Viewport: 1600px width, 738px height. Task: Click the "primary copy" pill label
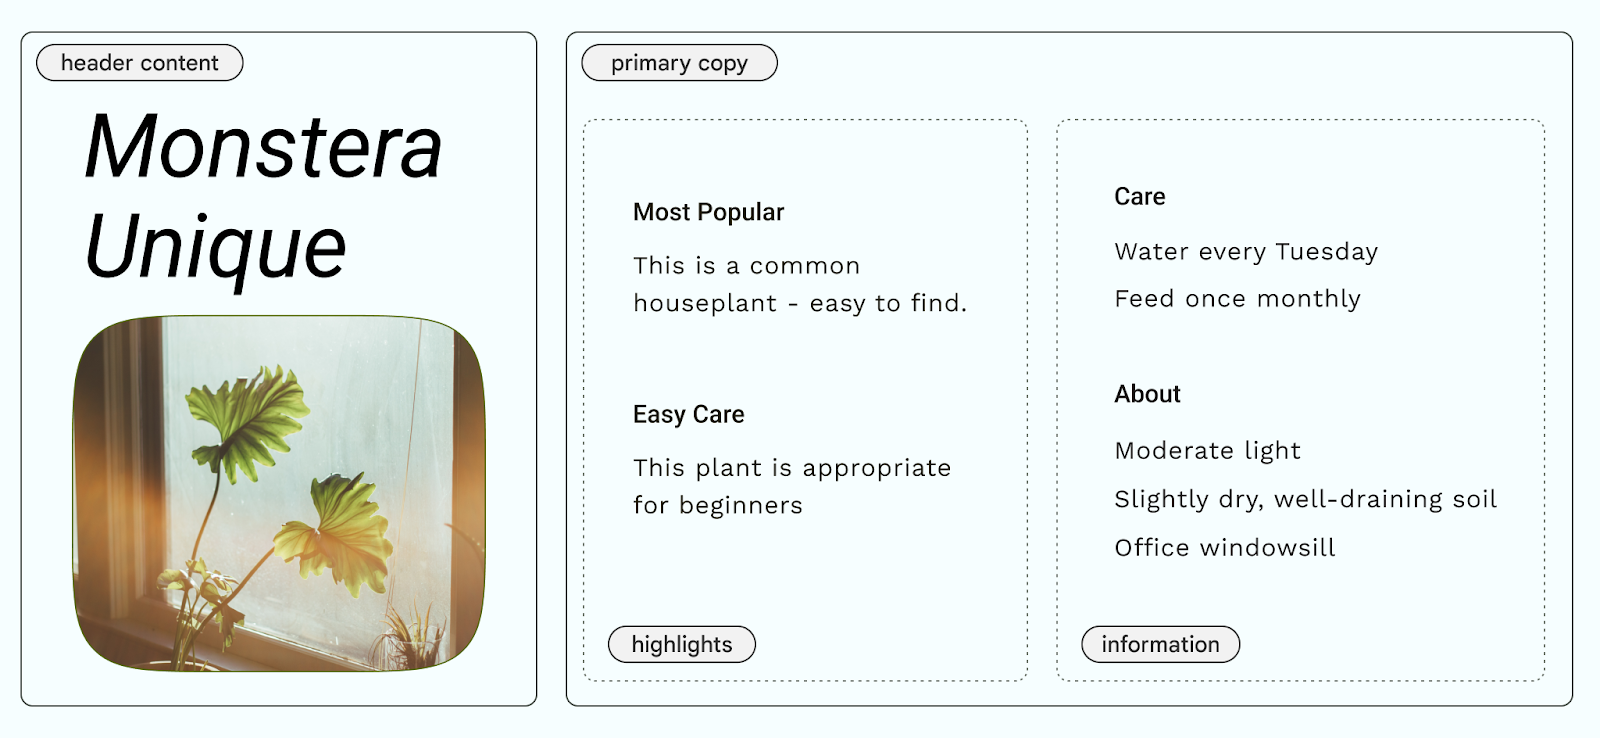tap(679, 63)
